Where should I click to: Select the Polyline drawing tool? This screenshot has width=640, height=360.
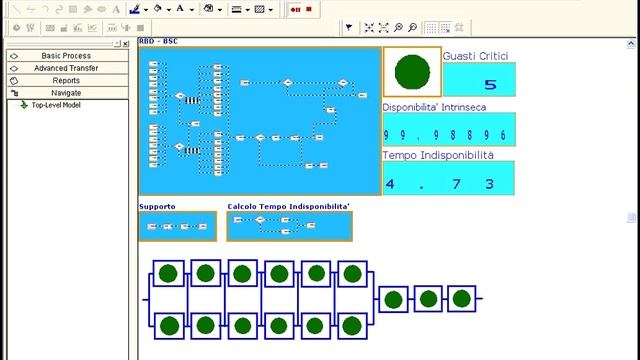pos(31,9)
